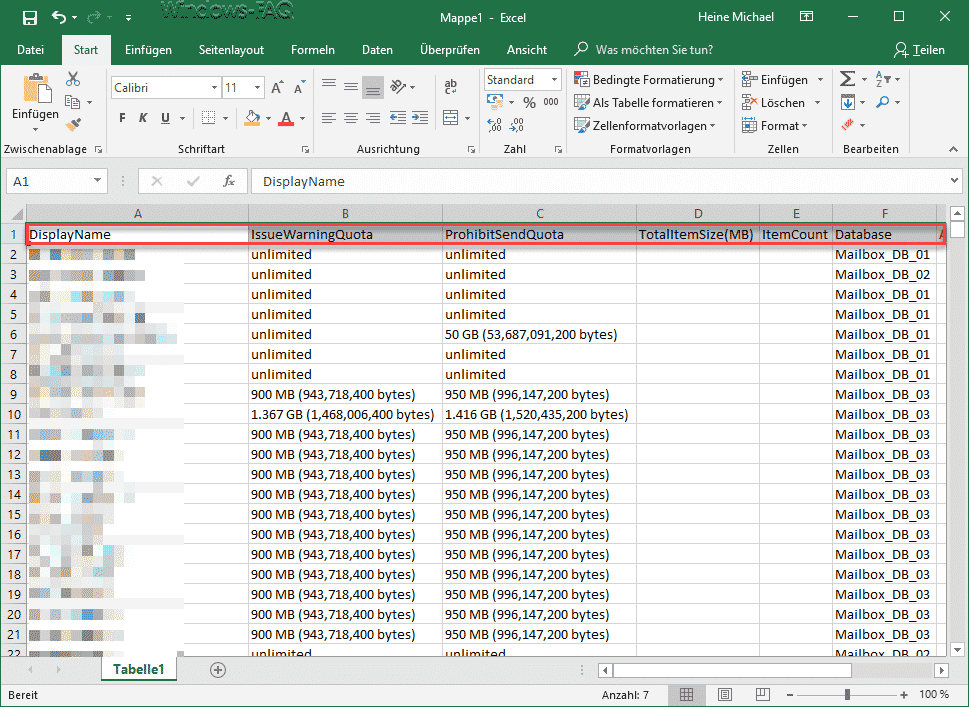This screenshot has height=707, width=969.
Task: Click the decrease indent icon
Action: [398, 117]
